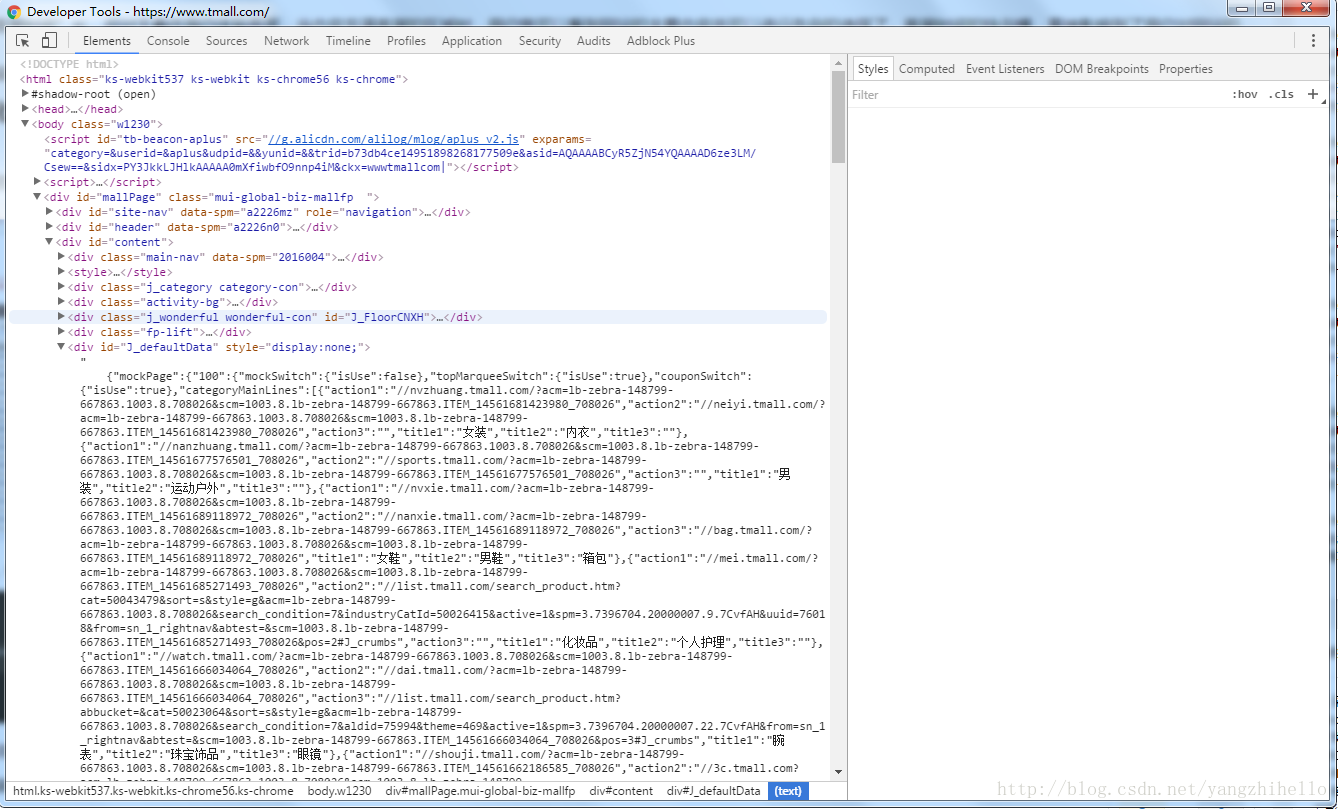The height and width of the screenshot is (809, 1338).
Task: Open the Security tab
Action: click(x=540, y=41)
